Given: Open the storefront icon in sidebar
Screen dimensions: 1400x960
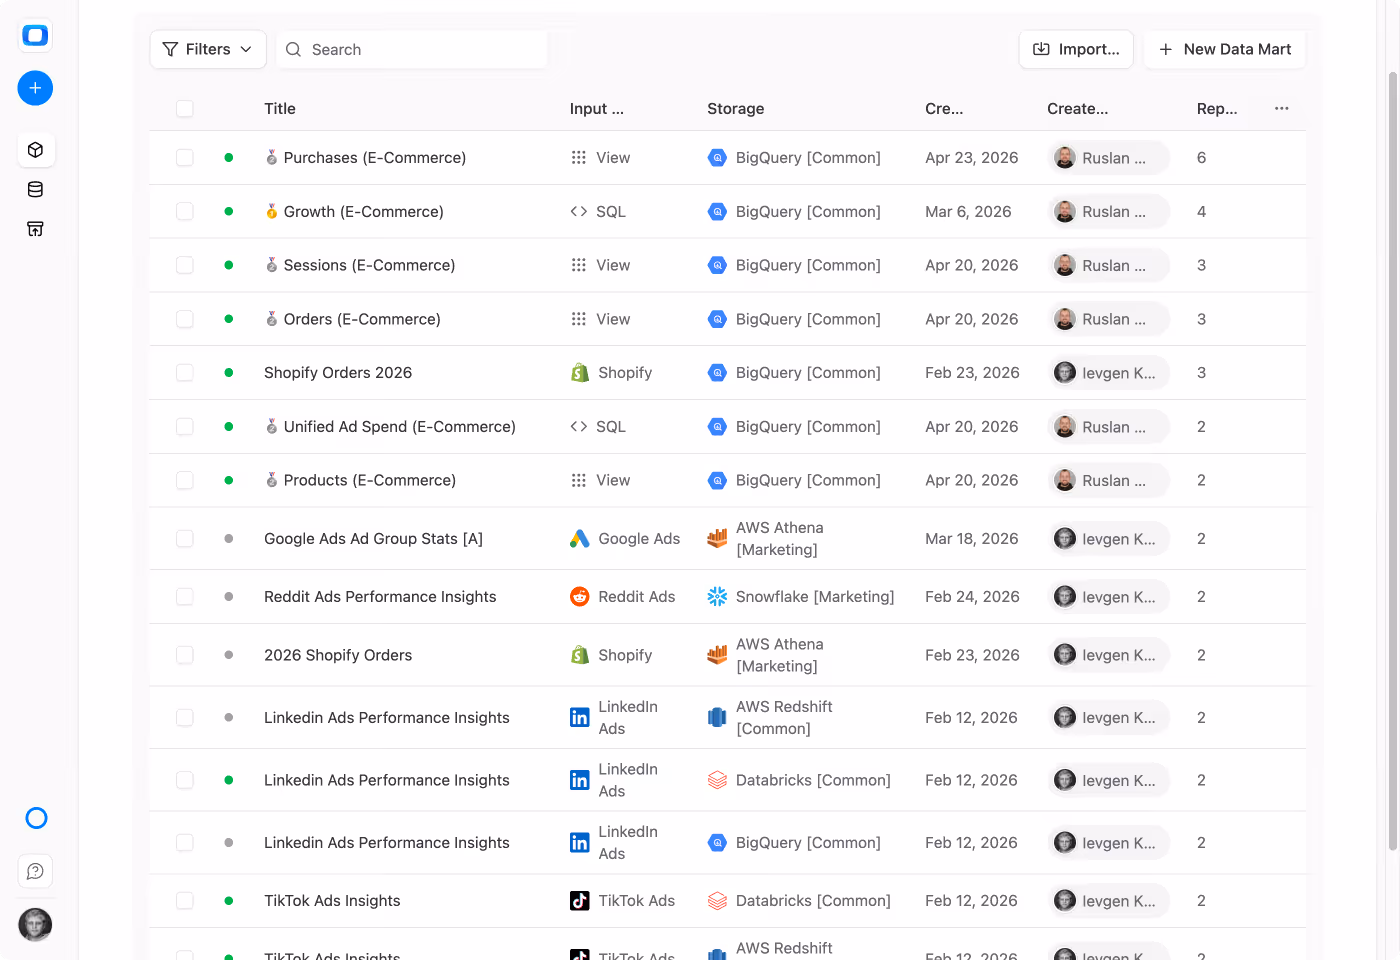Looking at the screenshot, I should point(35,229).
